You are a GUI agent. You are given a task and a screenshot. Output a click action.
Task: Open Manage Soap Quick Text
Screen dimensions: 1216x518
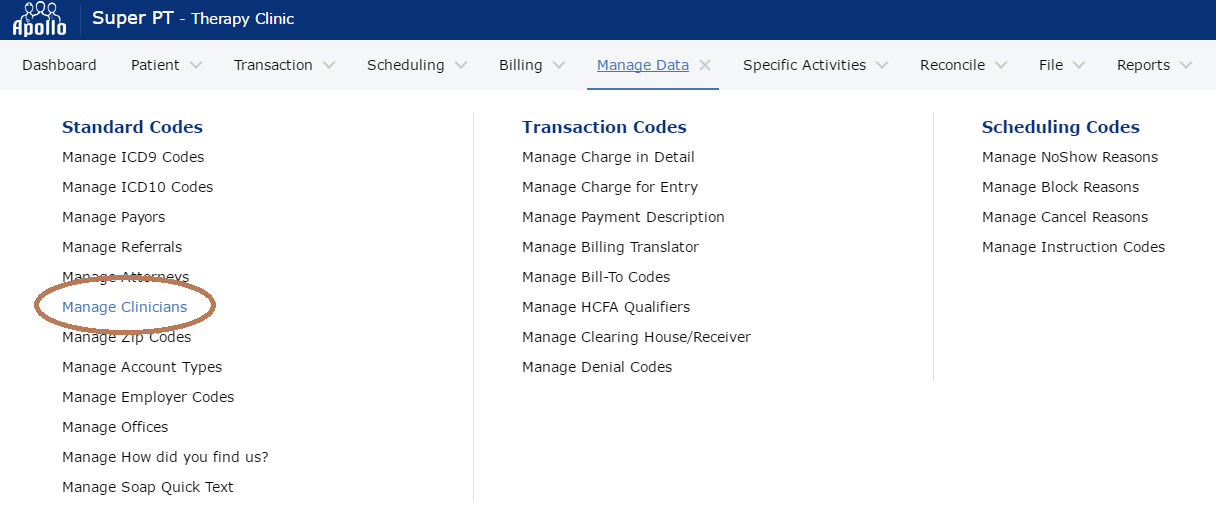(x=147, y=487)
